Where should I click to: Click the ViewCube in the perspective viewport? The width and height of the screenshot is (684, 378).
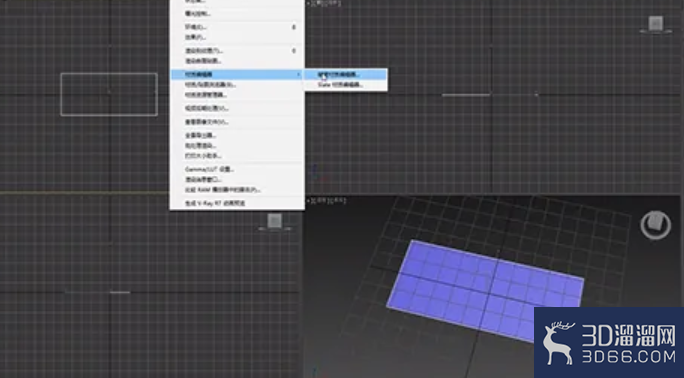point(656,225)
